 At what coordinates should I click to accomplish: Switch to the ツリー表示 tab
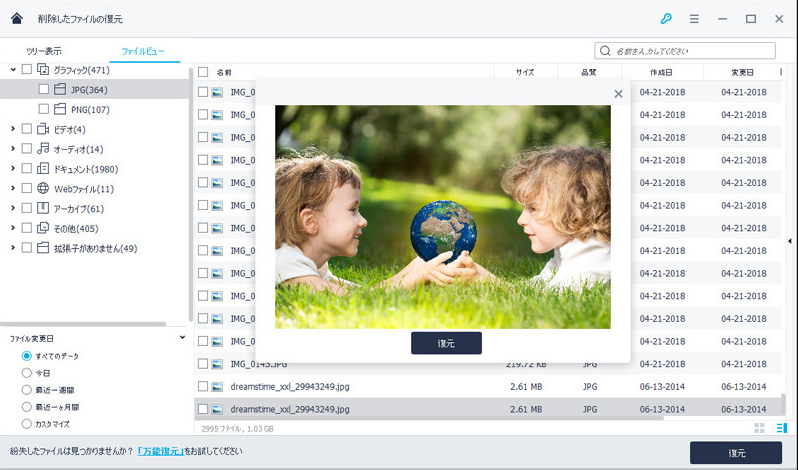(x=44, y=51)
